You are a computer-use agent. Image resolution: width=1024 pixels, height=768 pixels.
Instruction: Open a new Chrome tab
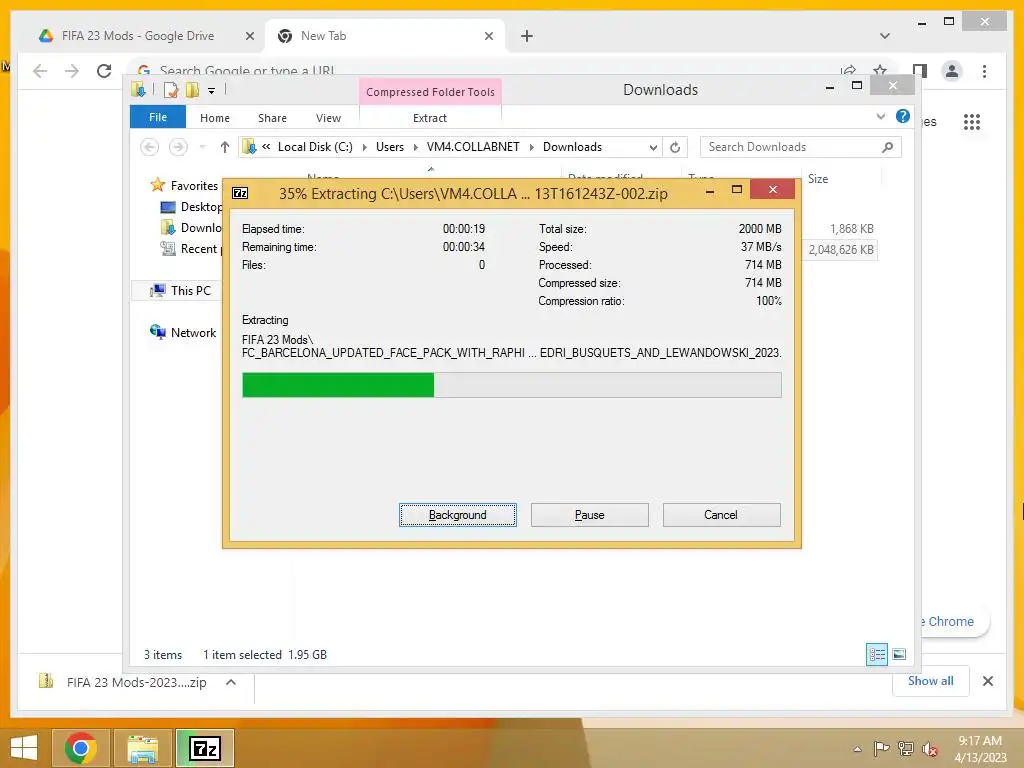click(527, 37)
